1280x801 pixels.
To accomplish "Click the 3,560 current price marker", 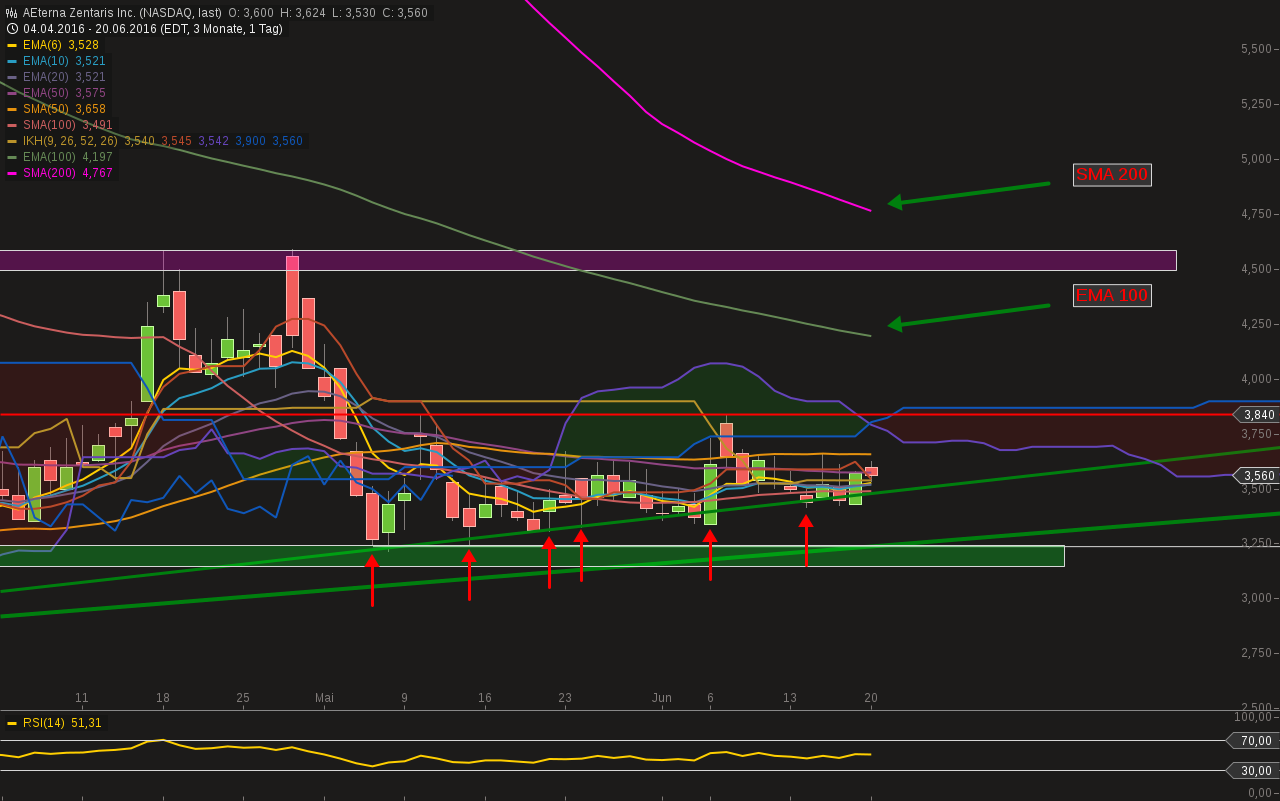I will (1256, 476).
